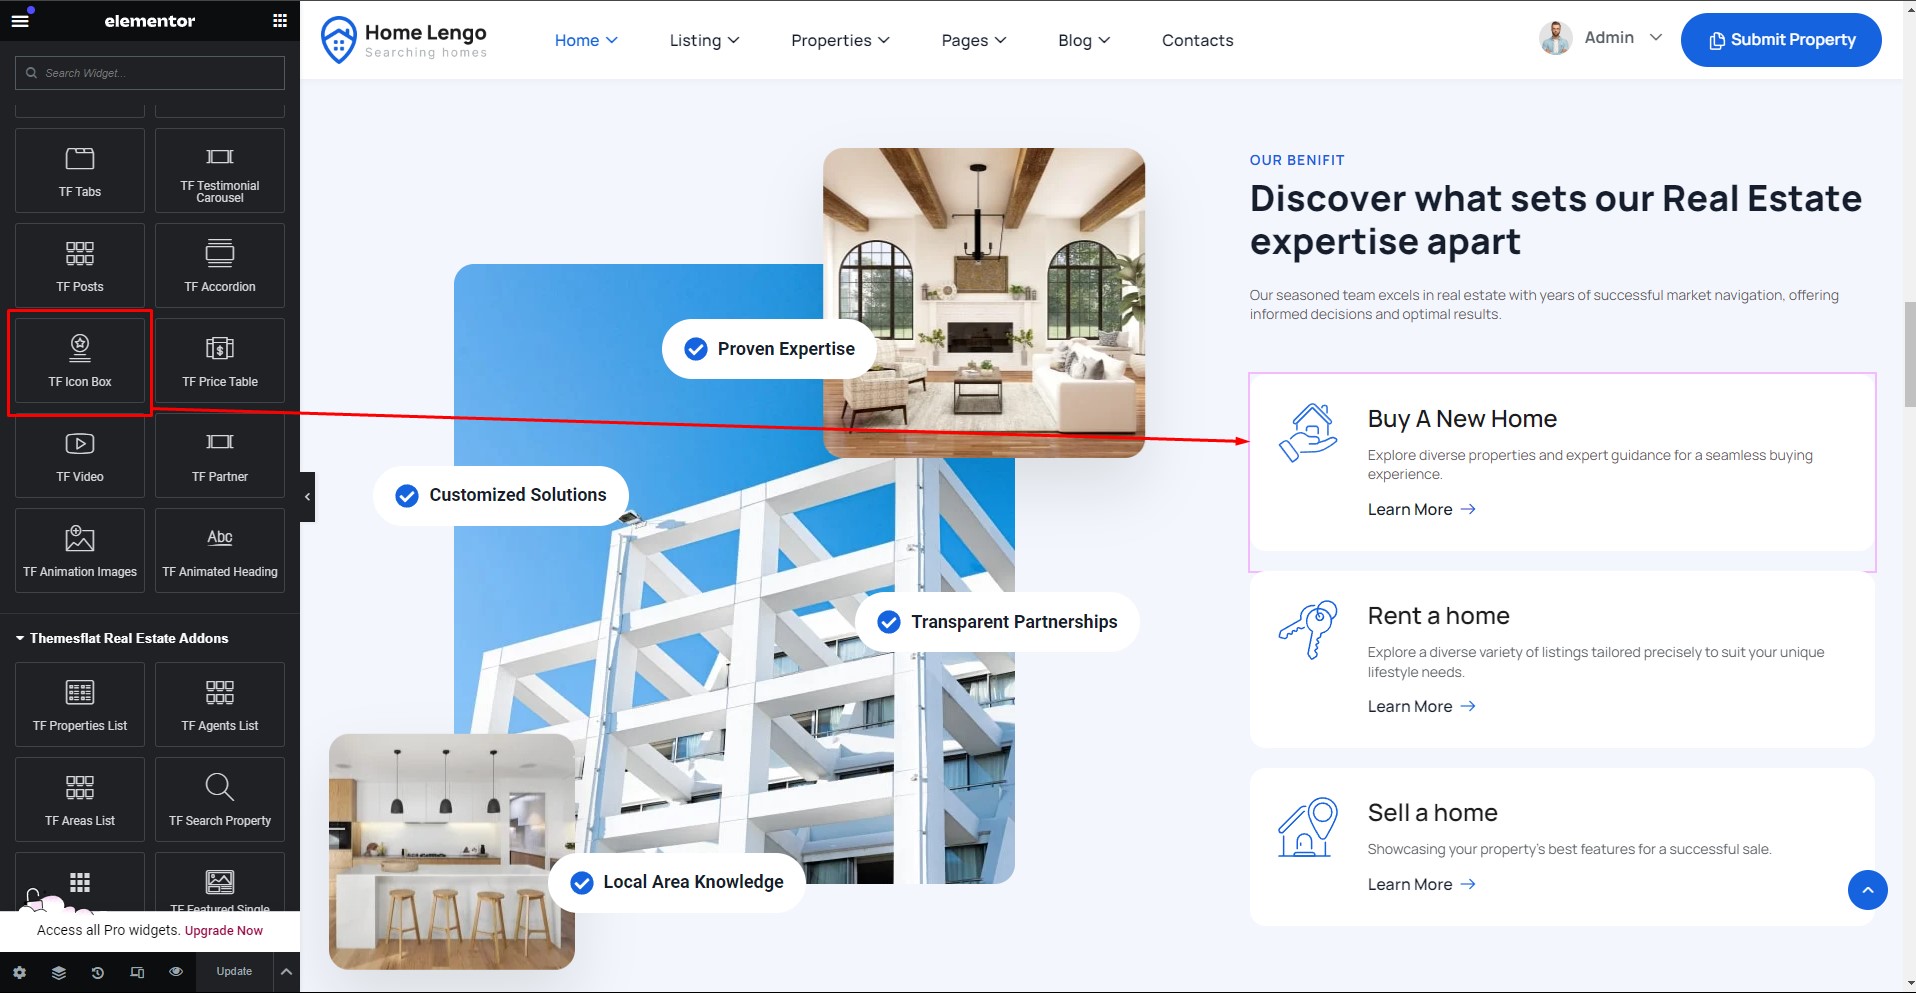1916x993 pixels.
Task: Click the house icon on Buy A New Home
Action: tap(1308, 432)
